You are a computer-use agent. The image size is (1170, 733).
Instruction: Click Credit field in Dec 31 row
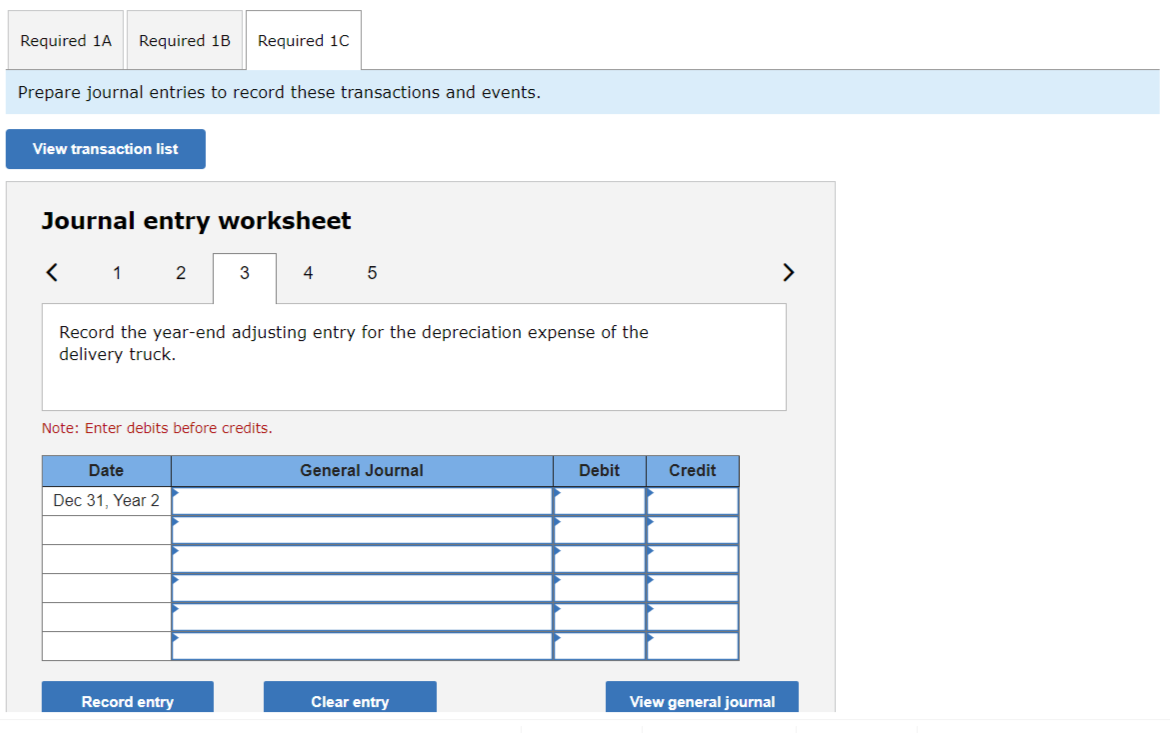[692, 501]
